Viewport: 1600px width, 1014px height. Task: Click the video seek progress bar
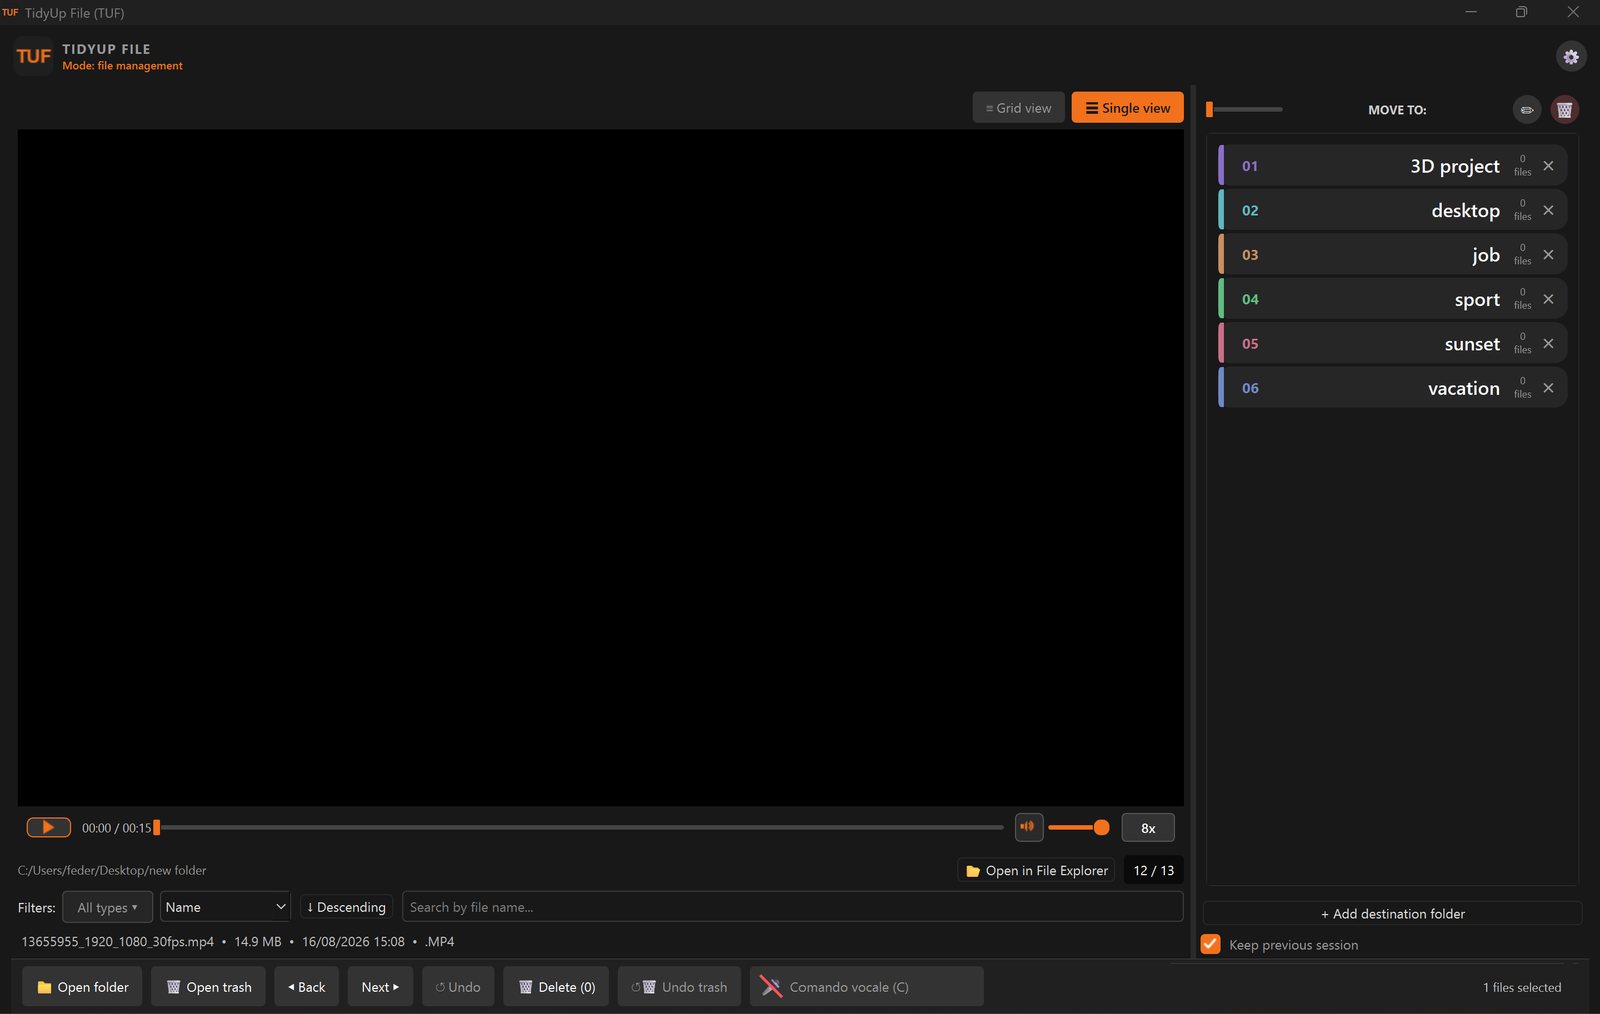point(578,827)
